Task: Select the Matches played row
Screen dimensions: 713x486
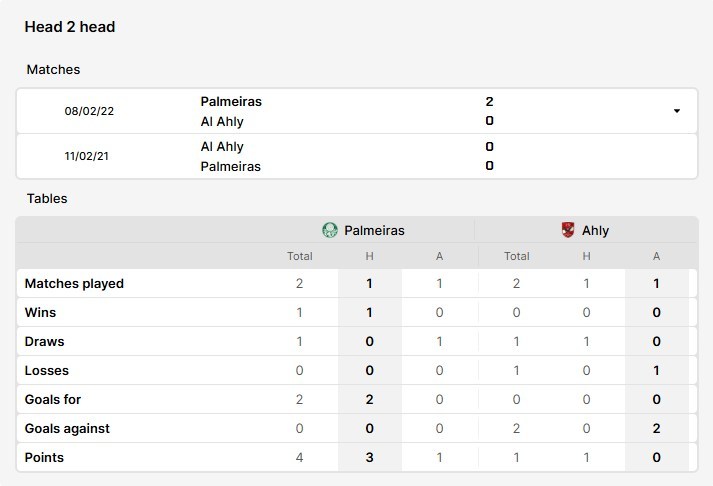Action: tap(356, 283)
